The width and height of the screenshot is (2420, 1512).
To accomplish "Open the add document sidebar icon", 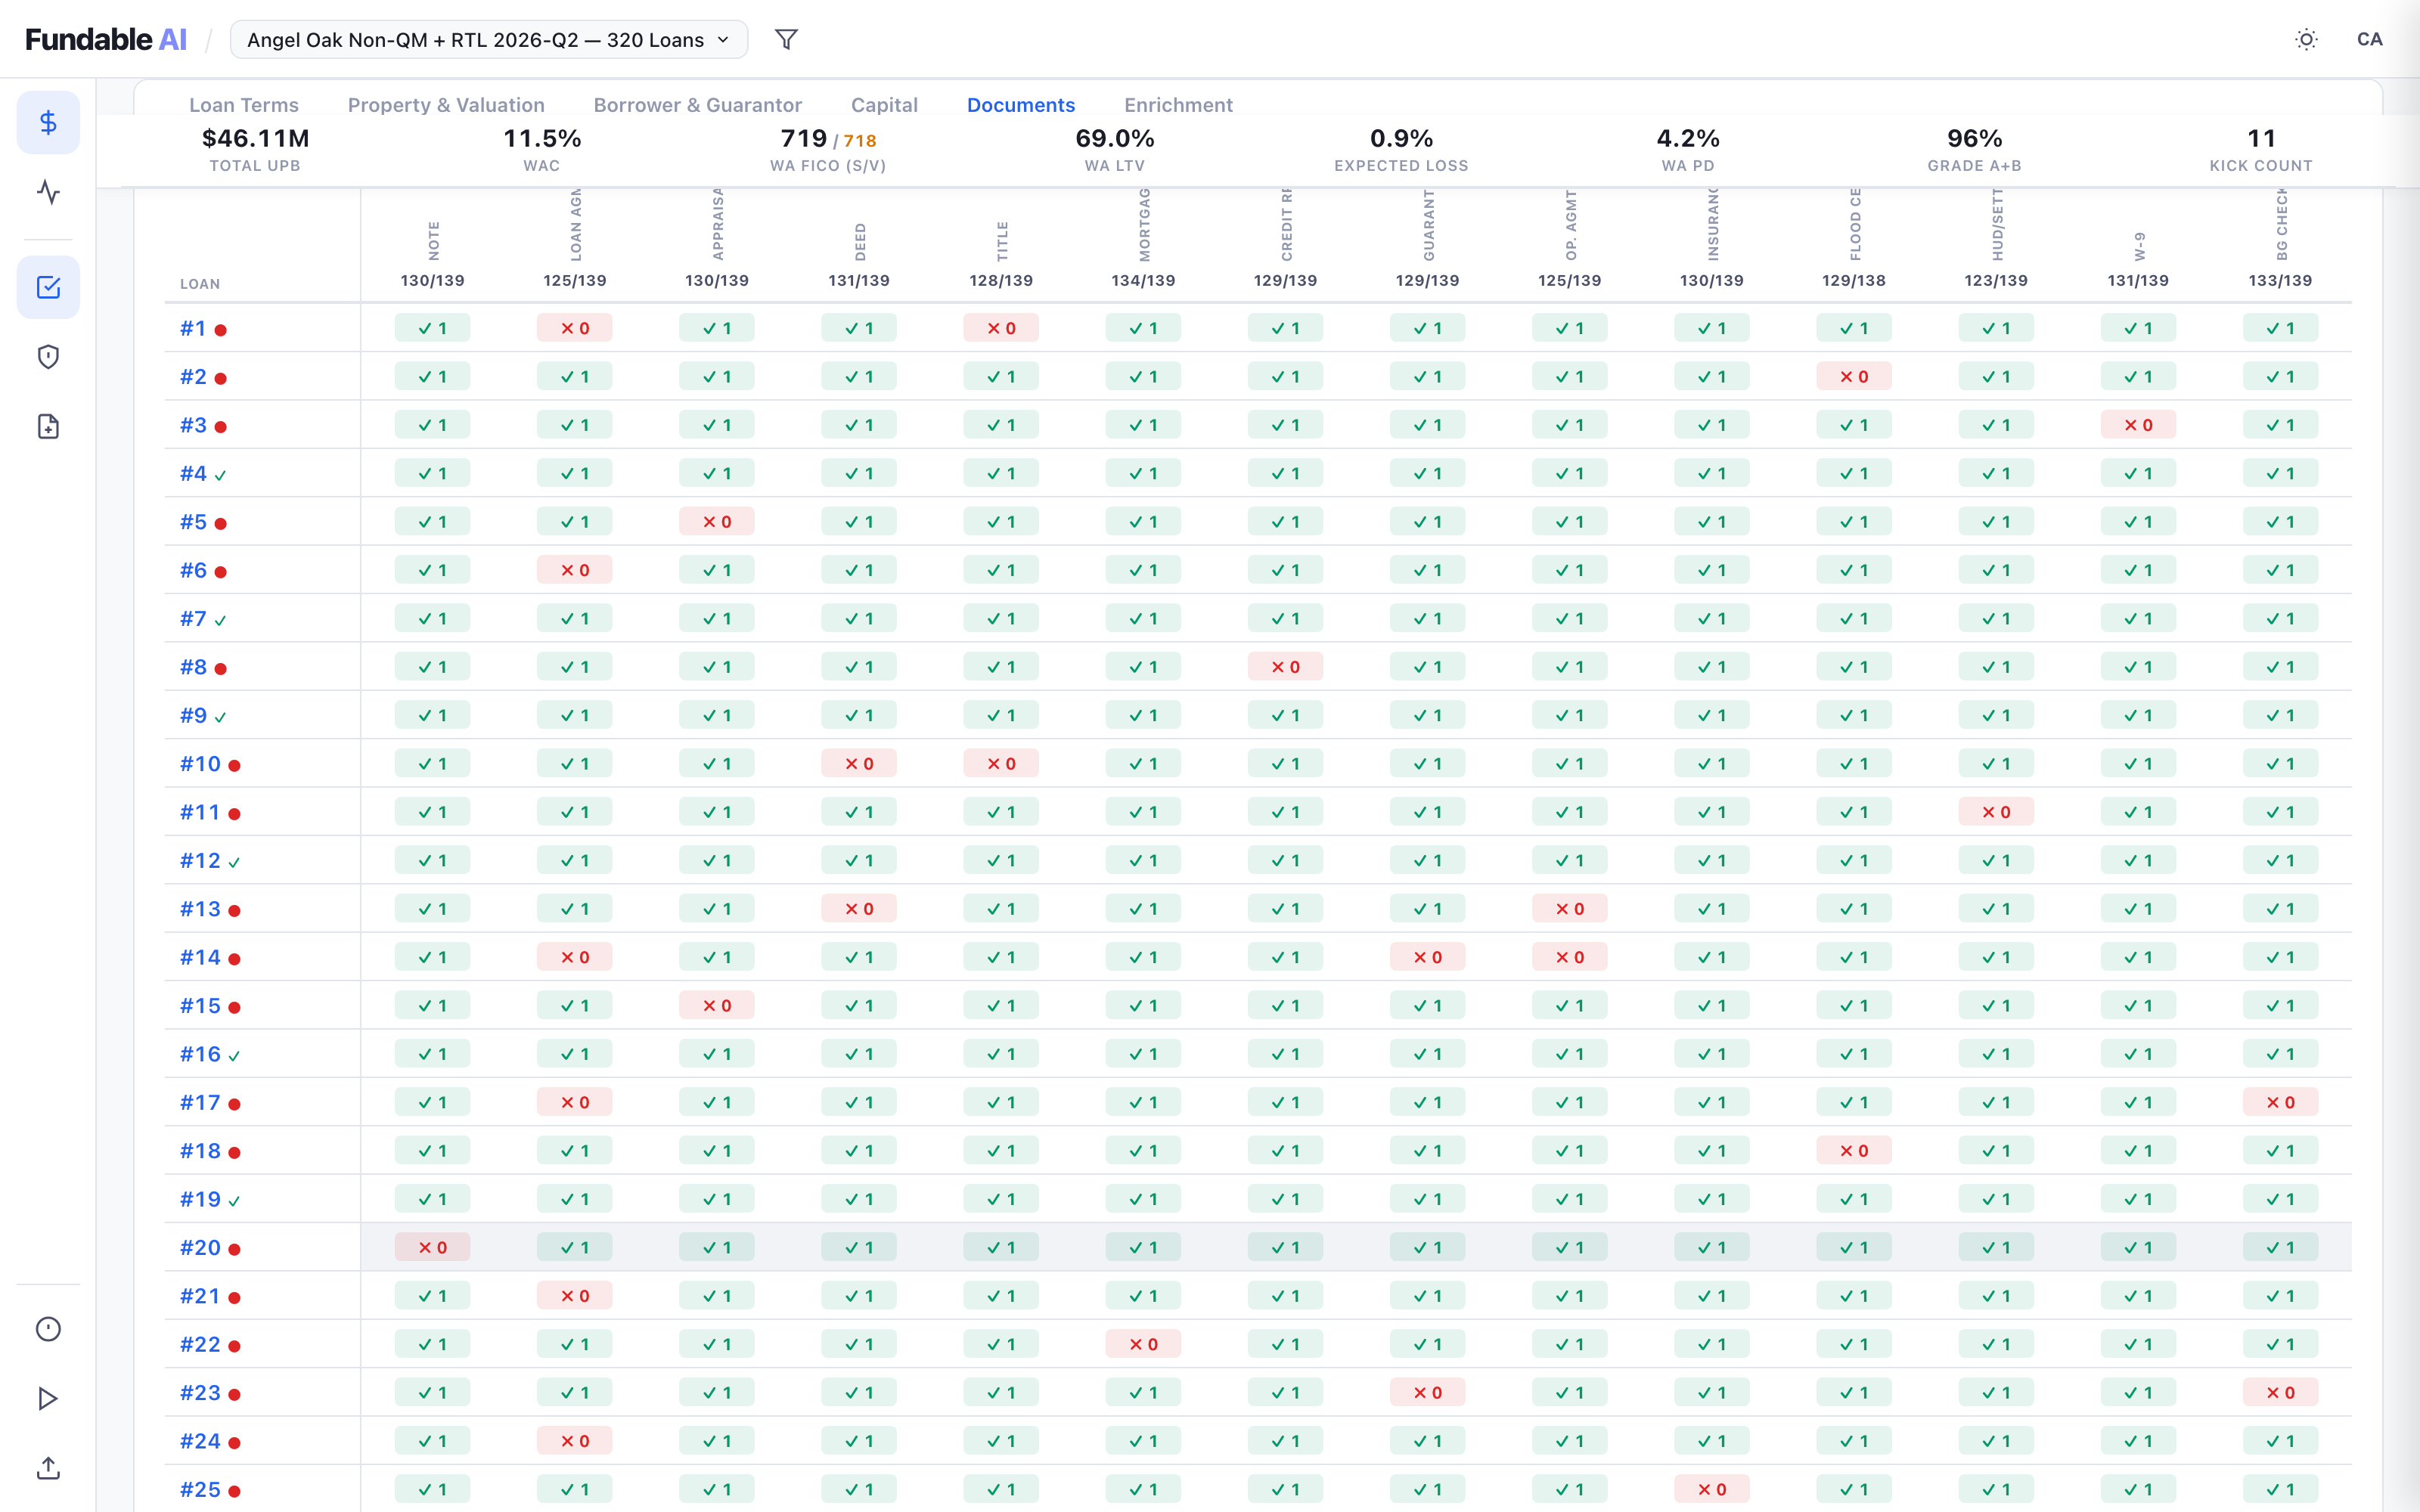I will tap(48, 427).
